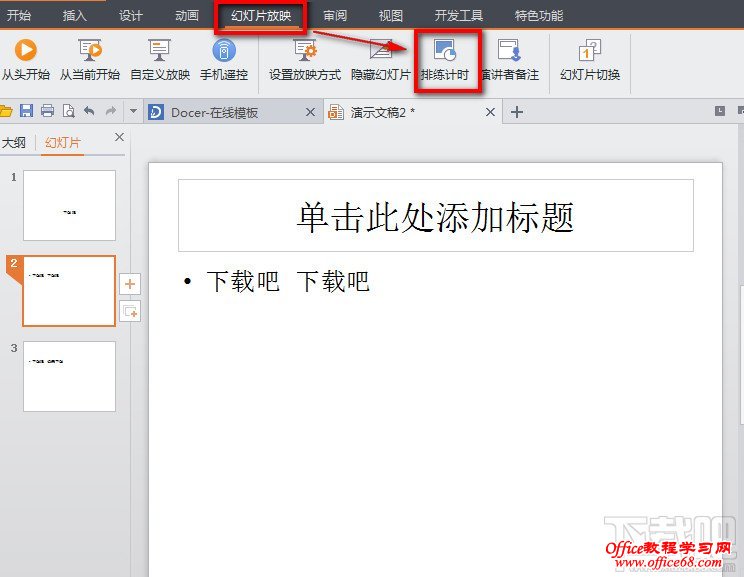Viewport: 744px width, 577px height.
Task: Click new-slide-from-template icon below plus button
Action: pos(130,311)
